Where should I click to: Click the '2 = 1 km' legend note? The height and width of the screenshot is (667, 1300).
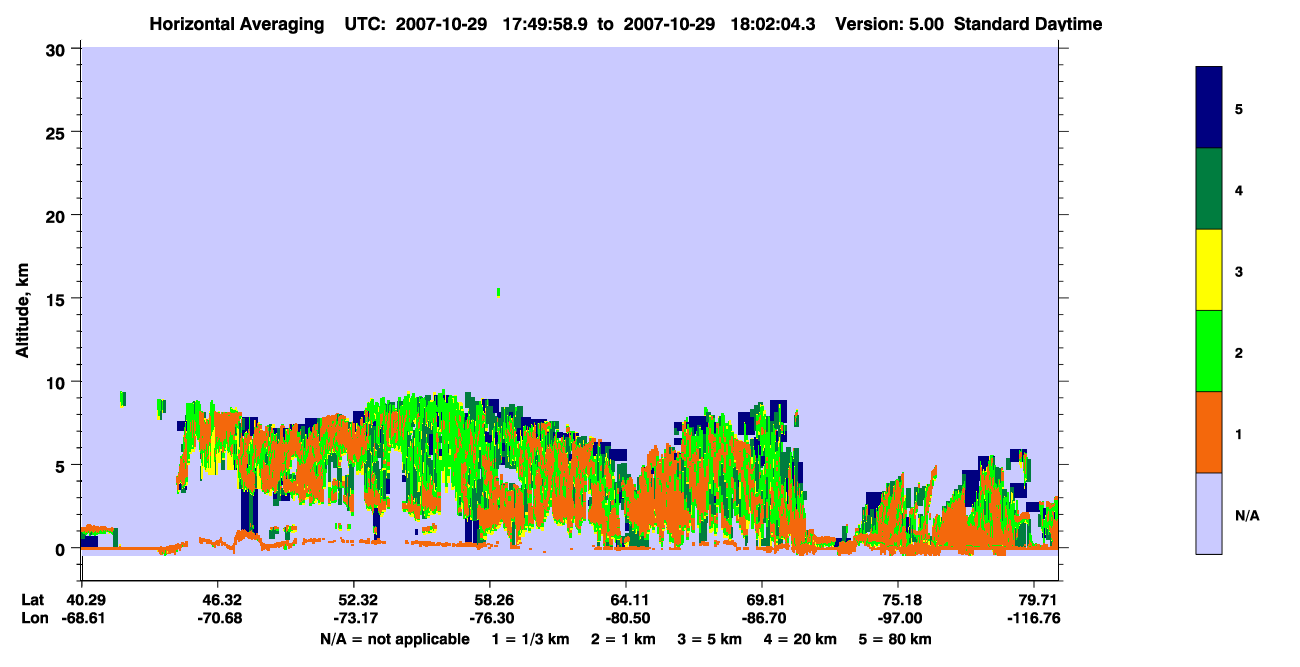click(x=623, y=639)
